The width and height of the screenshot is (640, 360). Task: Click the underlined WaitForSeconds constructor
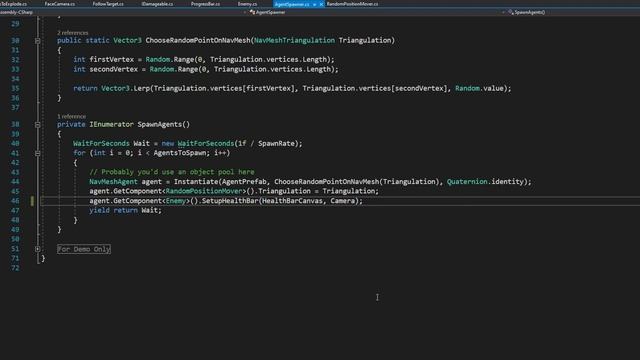(206, 144)
